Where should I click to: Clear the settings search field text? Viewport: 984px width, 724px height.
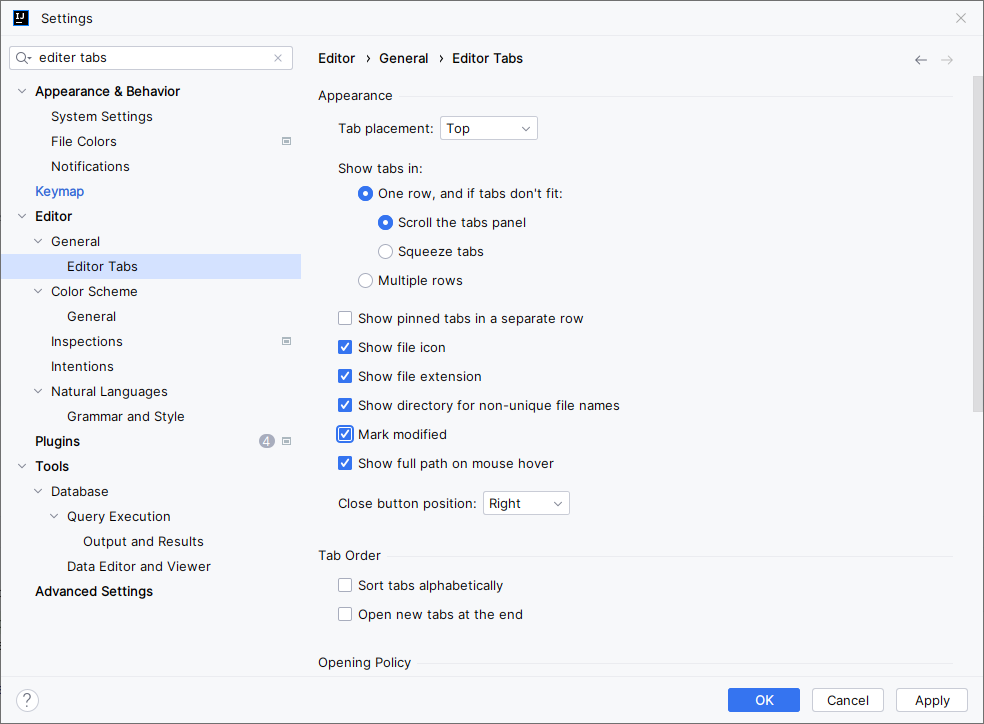[x=278, y=58]
